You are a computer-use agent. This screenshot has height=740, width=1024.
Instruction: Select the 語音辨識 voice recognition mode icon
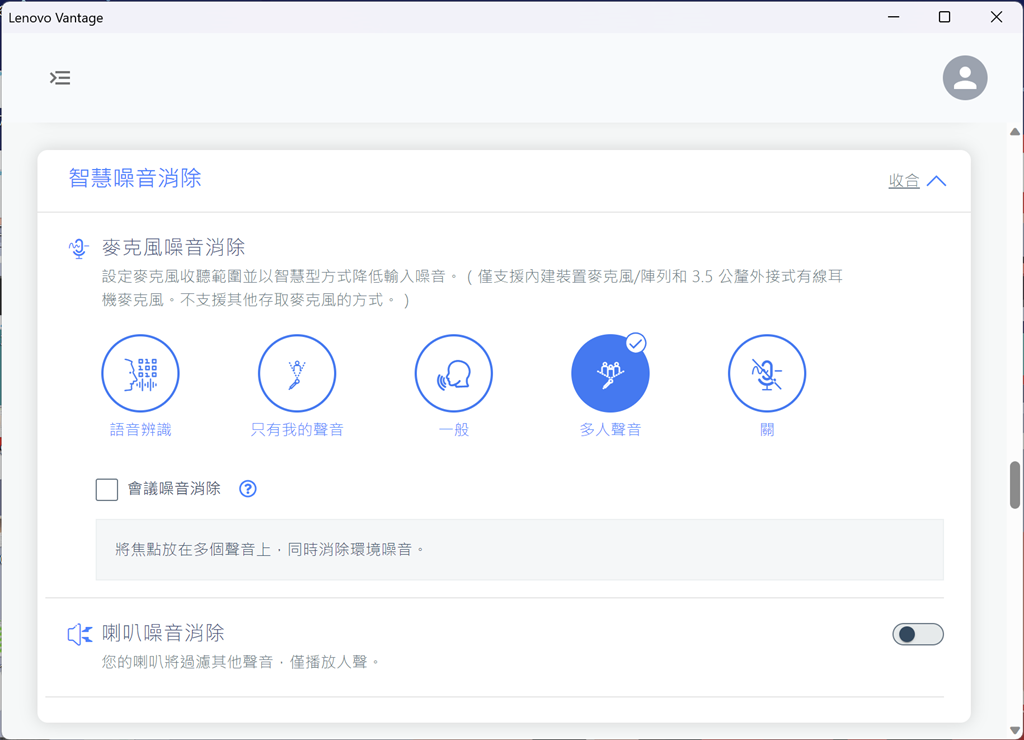point(140,374)
